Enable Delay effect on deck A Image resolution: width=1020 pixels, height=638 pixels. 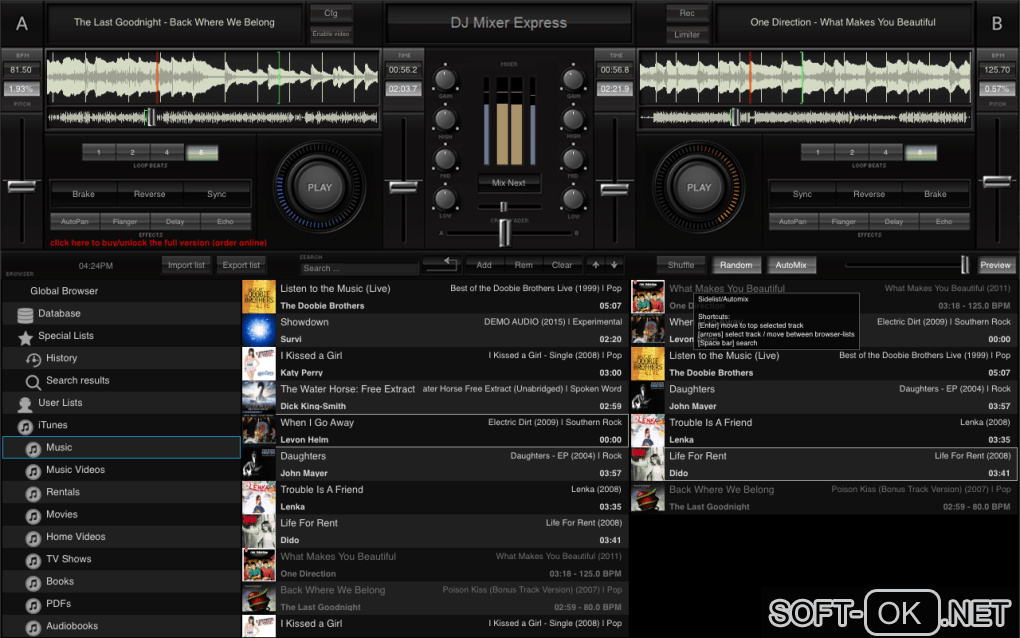click(x=175, y=221)
